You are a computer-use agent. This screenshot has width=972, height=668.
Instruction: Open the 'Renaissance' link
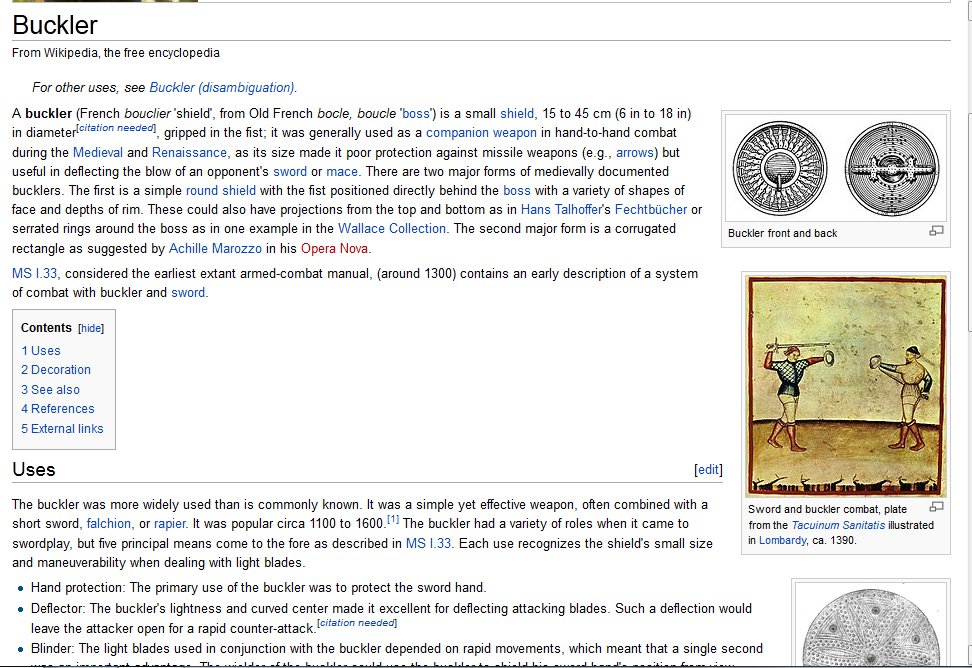point(189,152)
